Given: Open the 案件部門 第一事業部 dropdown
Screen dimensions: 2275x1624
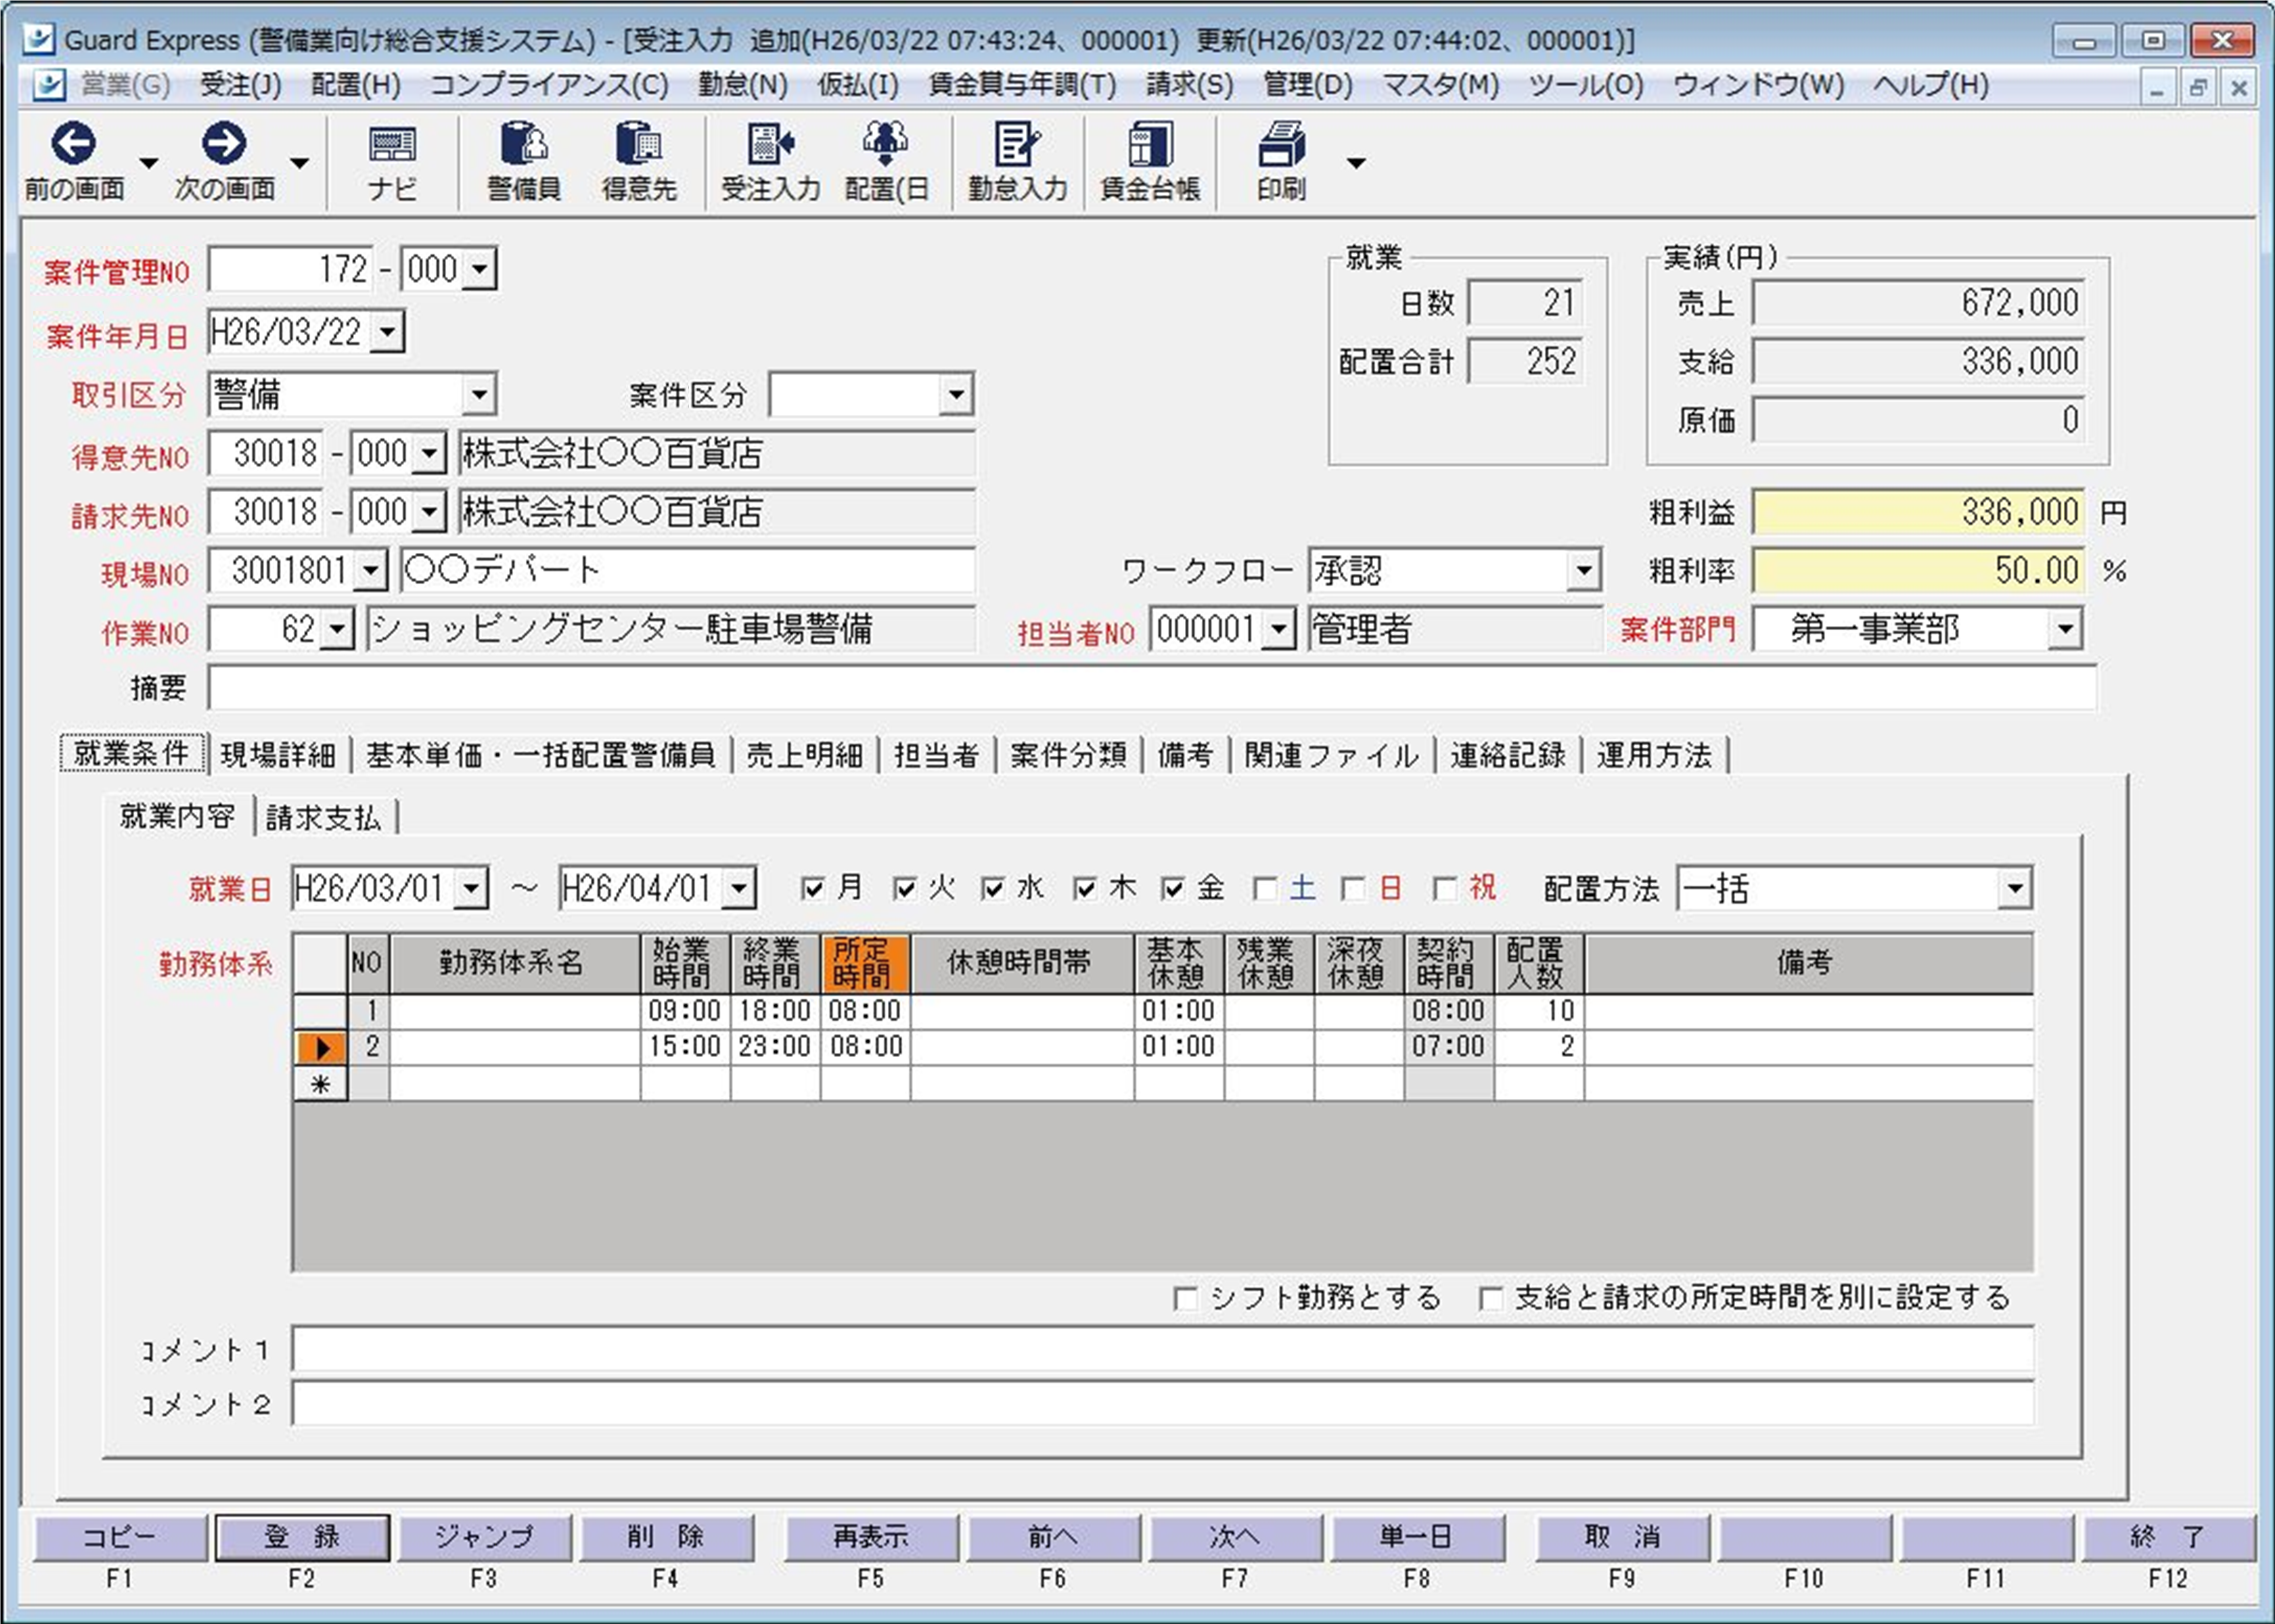Looking at the screenshot, I should (x=2065, y=629).
